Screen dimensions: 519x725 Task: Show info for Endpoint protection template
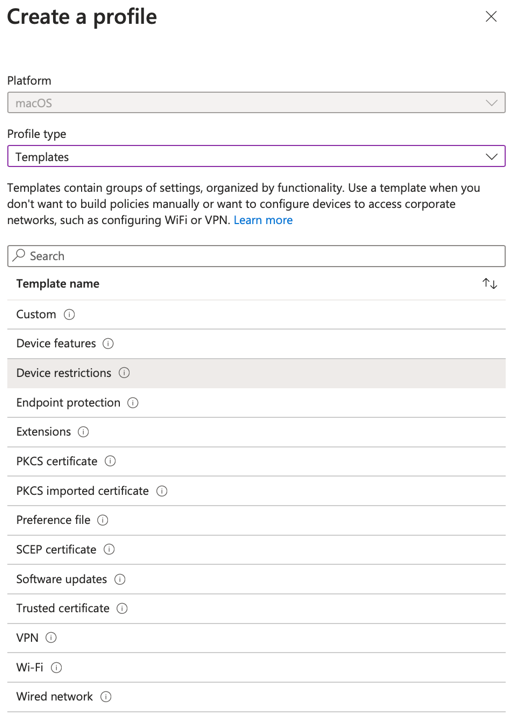coord(133,403)
